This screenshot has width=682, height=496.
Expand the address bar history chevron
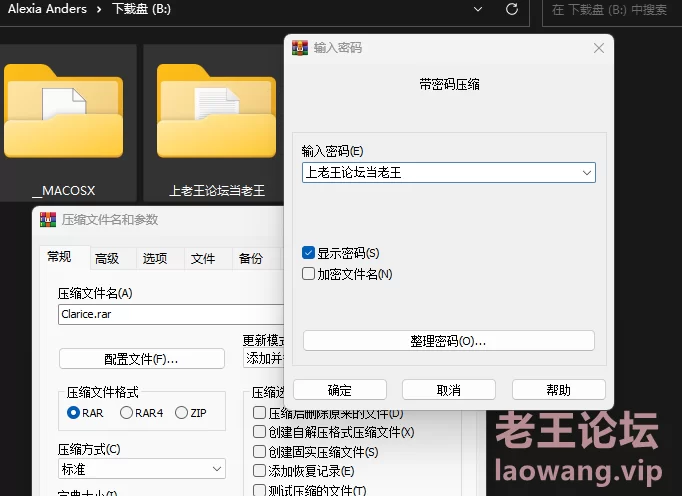pyautogui.click(x=473, y=9)
